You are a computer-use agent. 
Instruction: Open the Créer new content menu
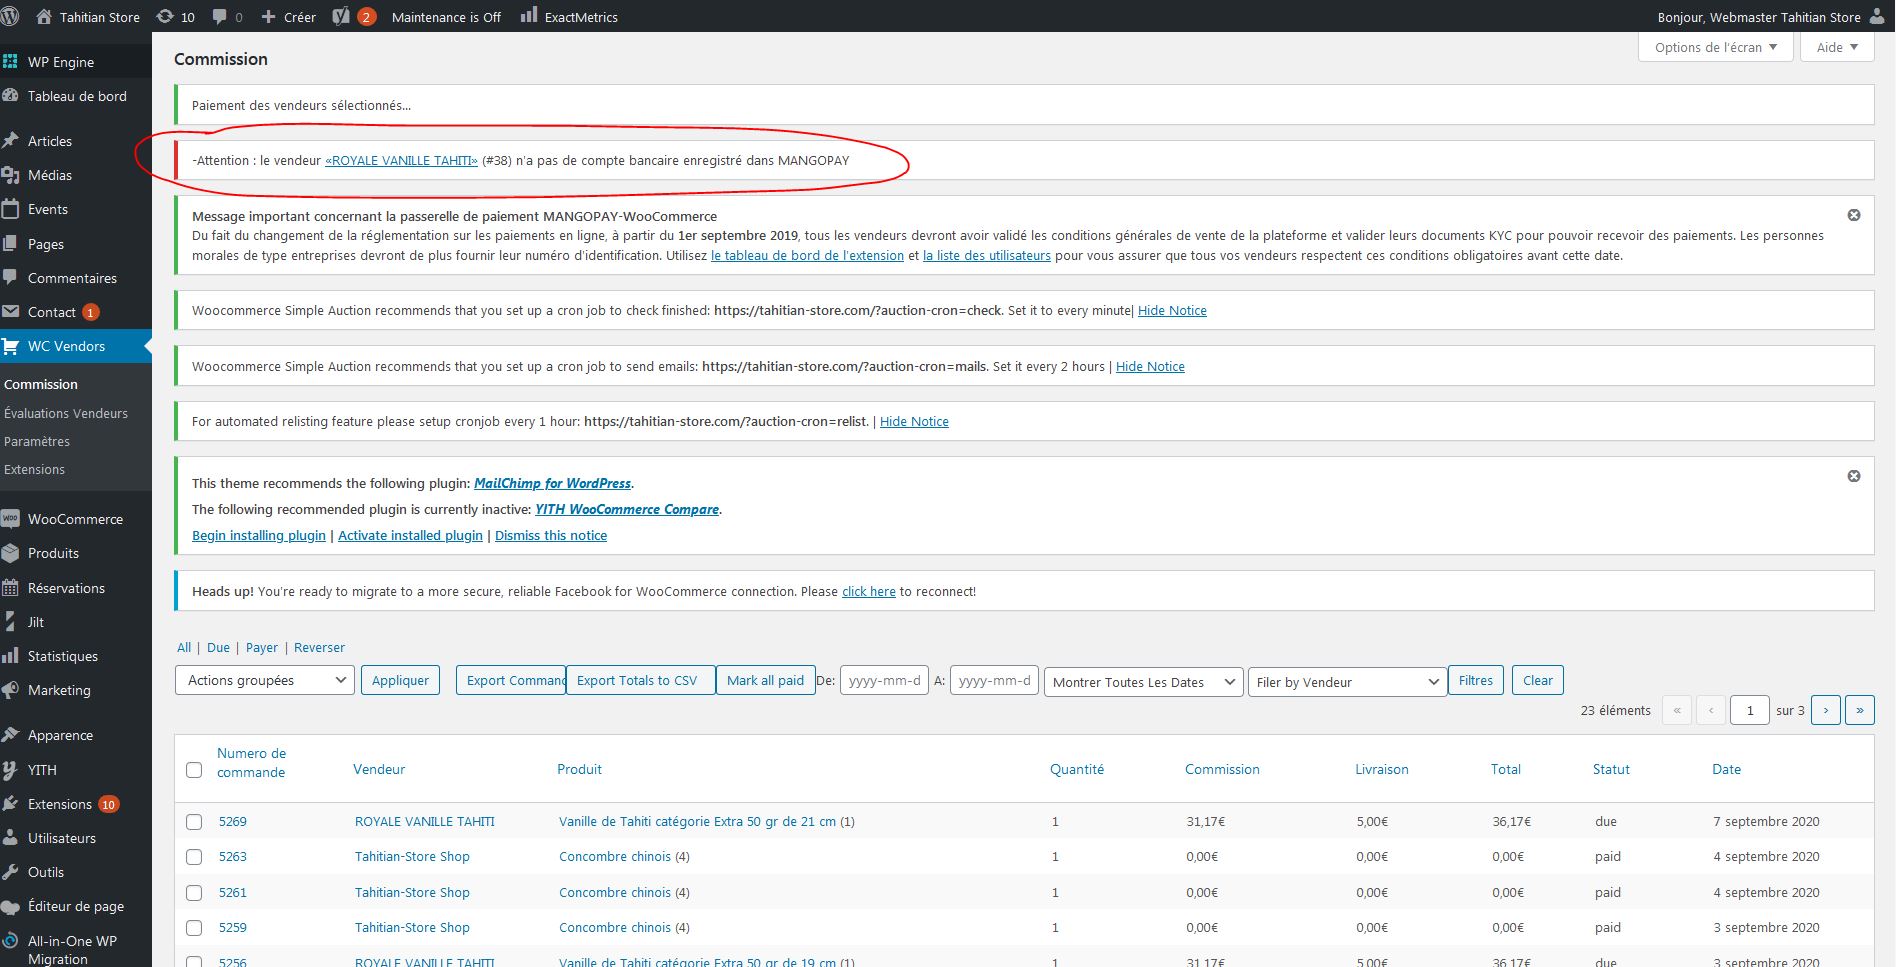[x=288, y=17]
